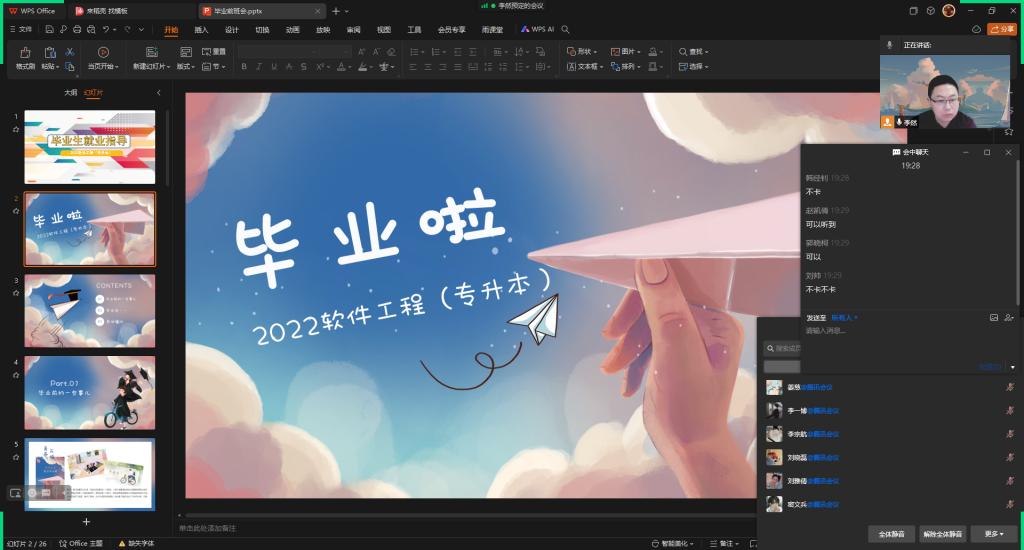Expand the quick access toolbar customize arrow
Viewport: 1024px width, 550px height.
141,29
